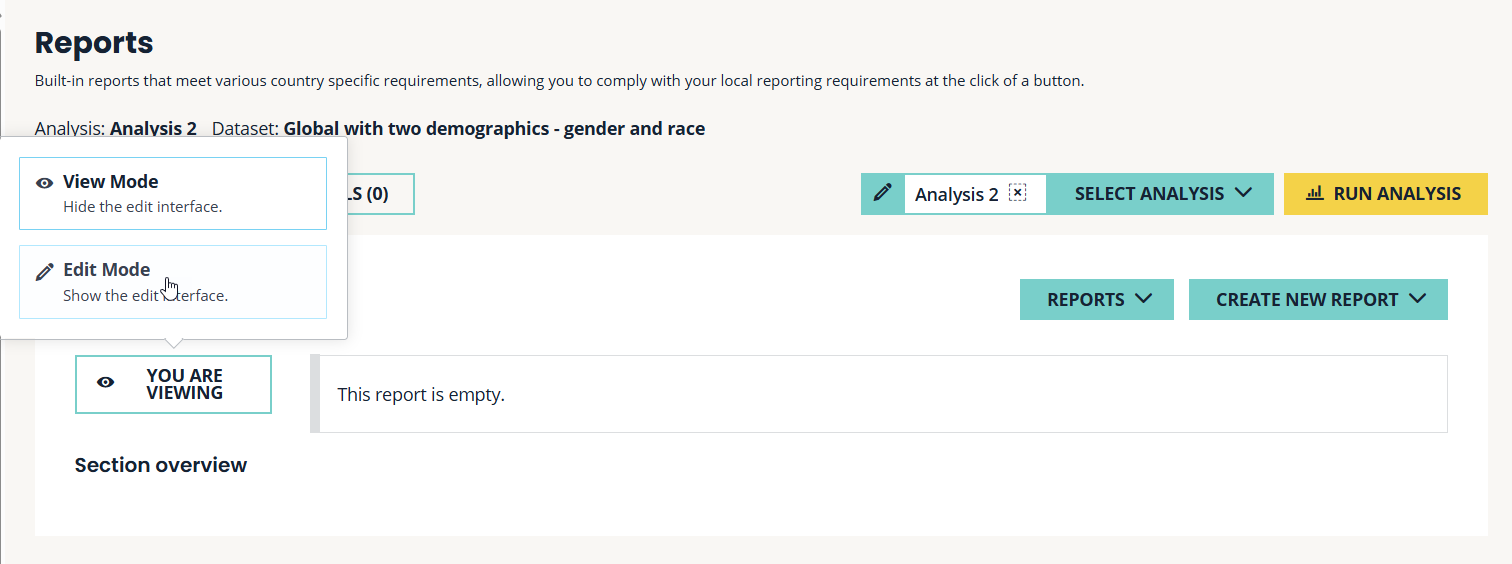The image size is (1512, 564).
Task: Click the bold dataset name text
Action: tap(494, 128)
